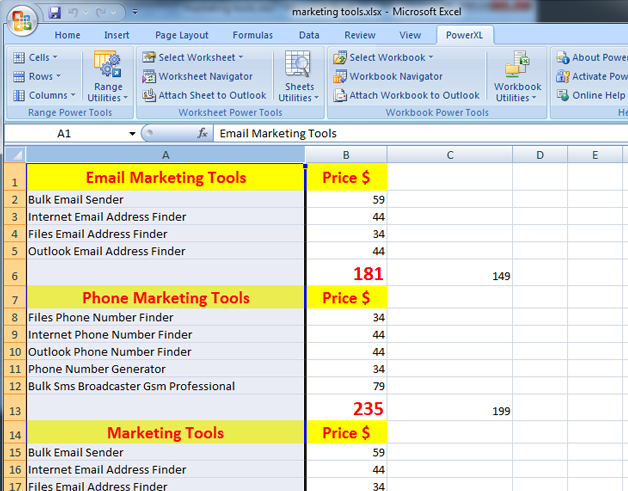Viewport: 628px width, 491px height.
Task: Click the cell containing 199
Action: [450, 408]
